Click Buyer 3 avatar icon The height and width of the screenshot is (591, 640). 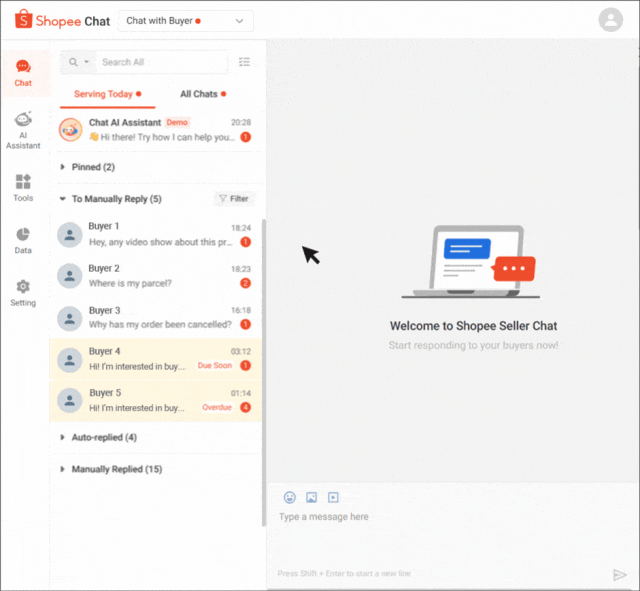pos(70,318)
